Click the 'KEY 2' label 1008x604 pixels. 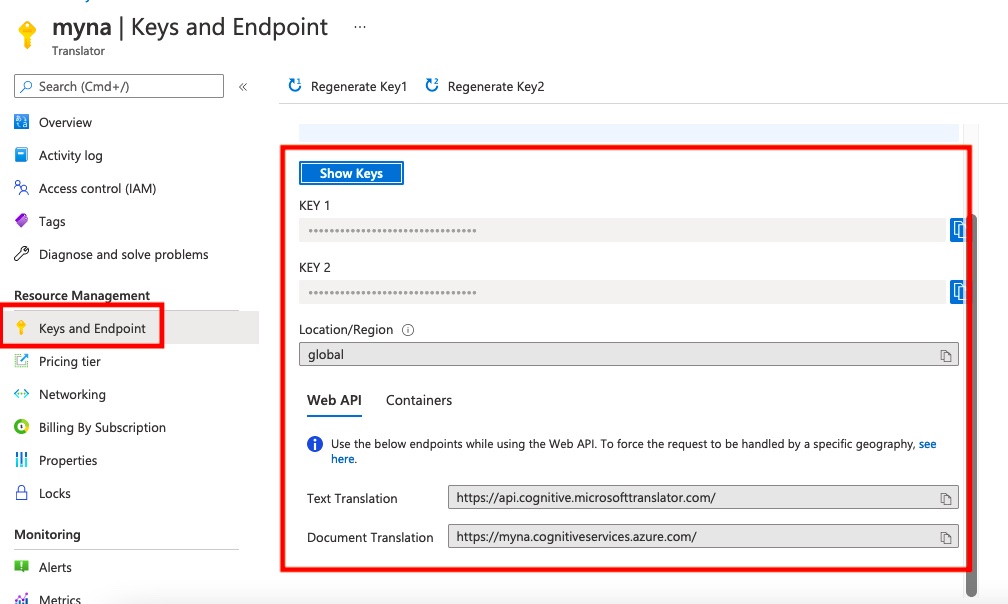[x=314, y=267]
